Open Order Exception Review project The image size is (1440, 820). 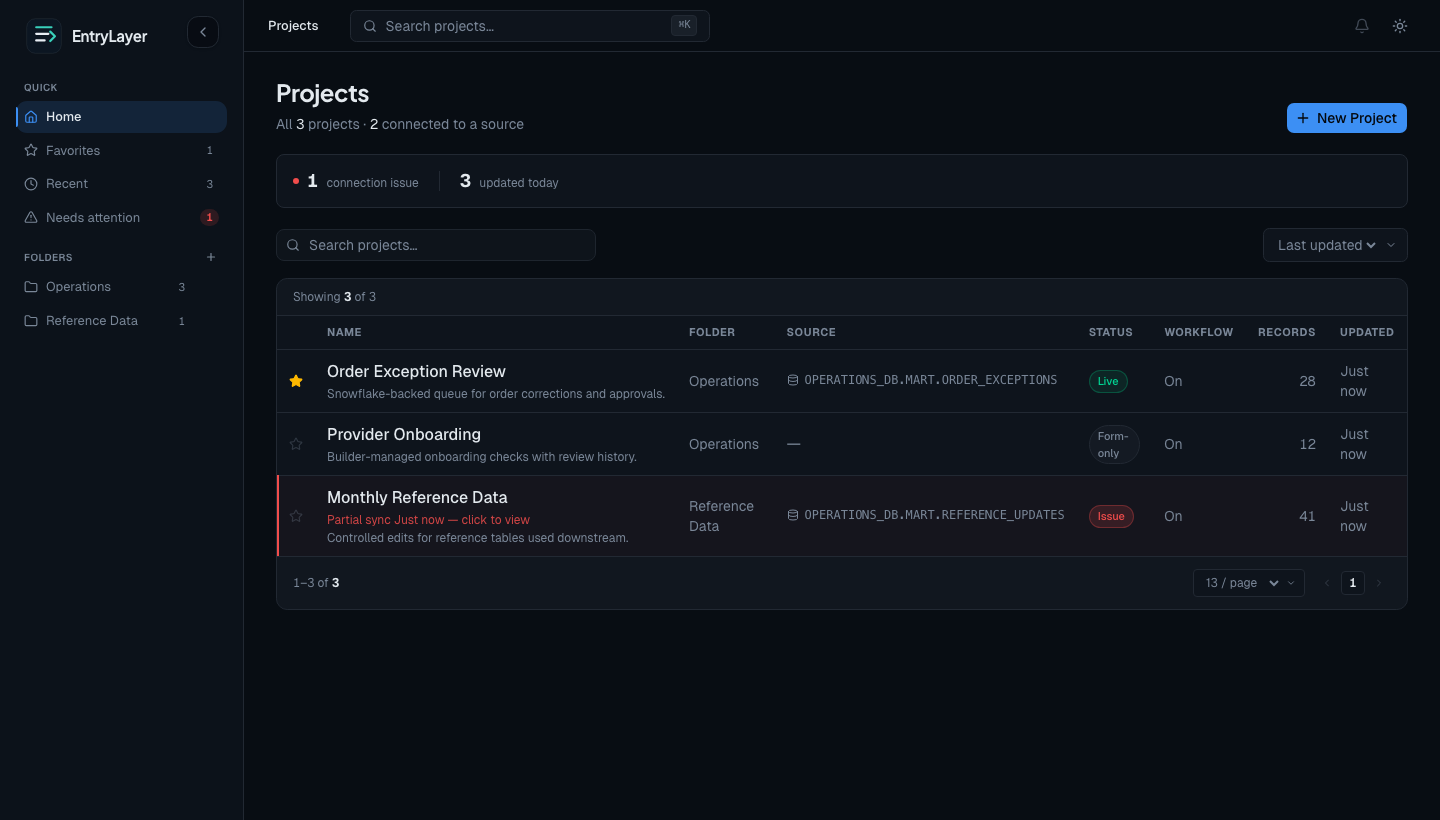click(416, 371)
